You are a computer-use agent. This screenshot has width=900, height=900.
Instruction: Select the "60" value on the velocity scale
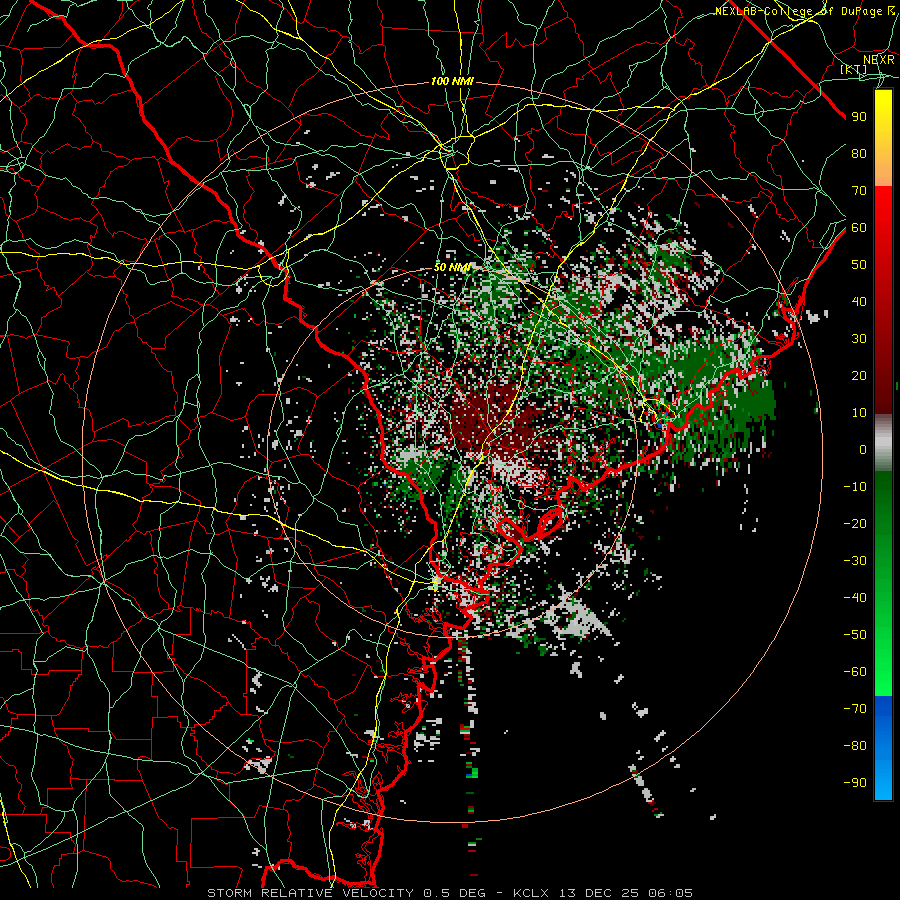coord(859,227)
